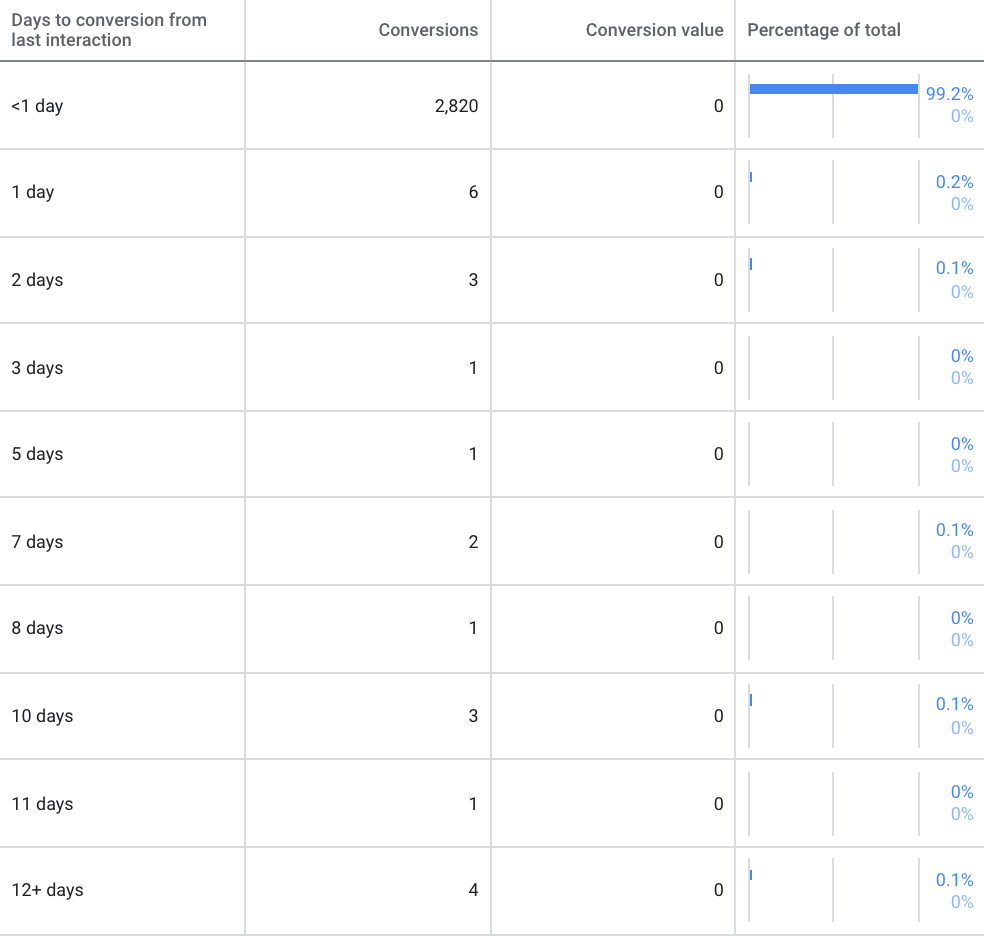Click the "5 days" row label

[x=37, y=454]
